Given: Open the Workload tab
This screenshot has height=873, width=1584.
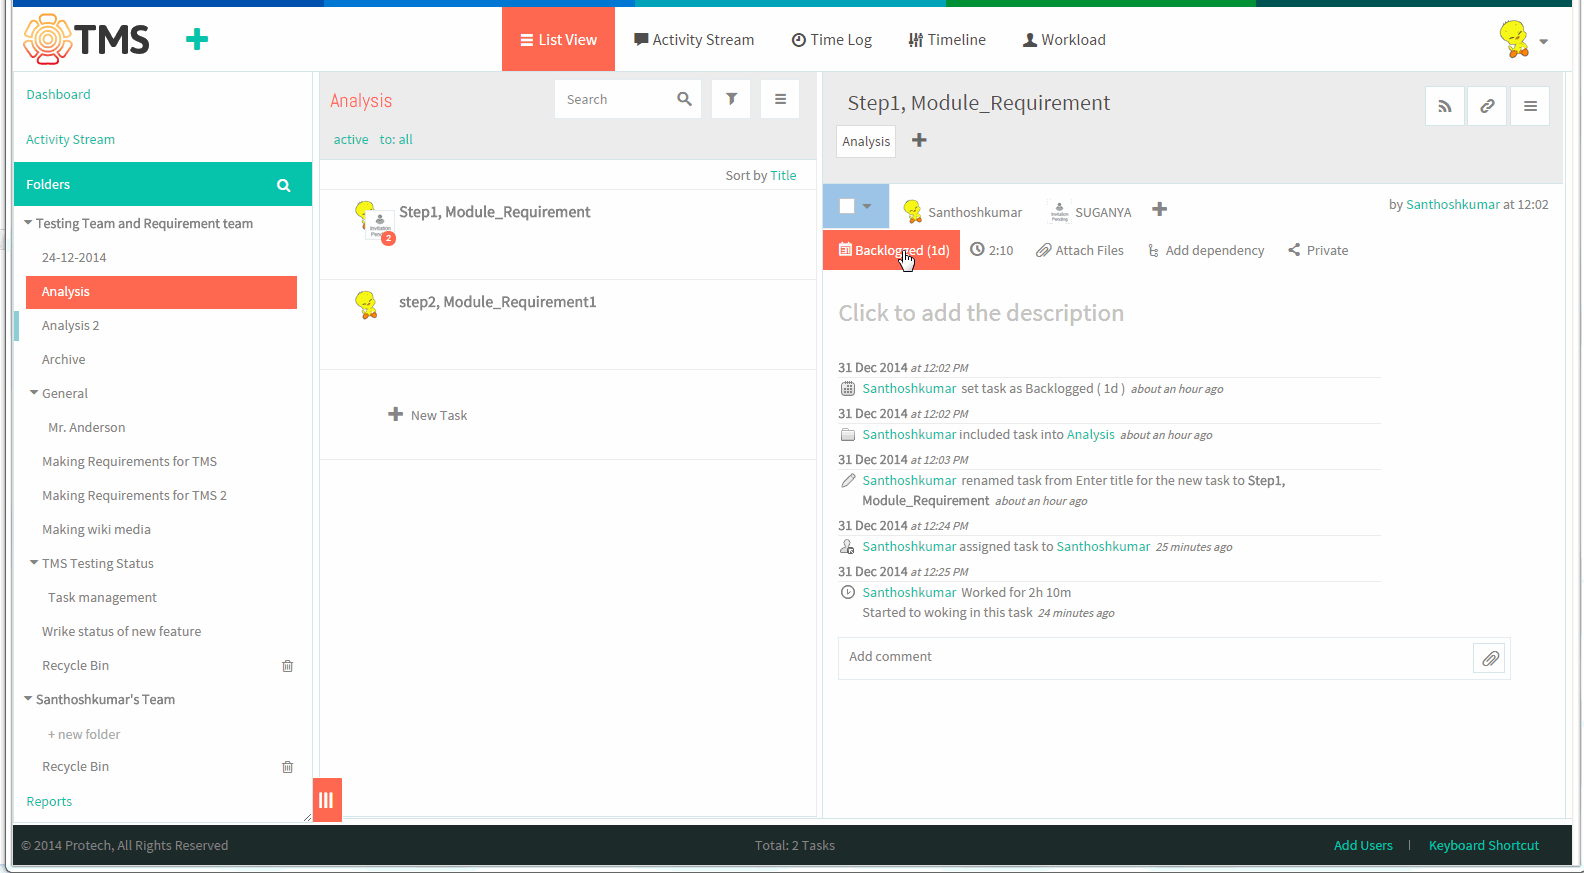Looking at the screenshot, I should [x=1064, y=40].
